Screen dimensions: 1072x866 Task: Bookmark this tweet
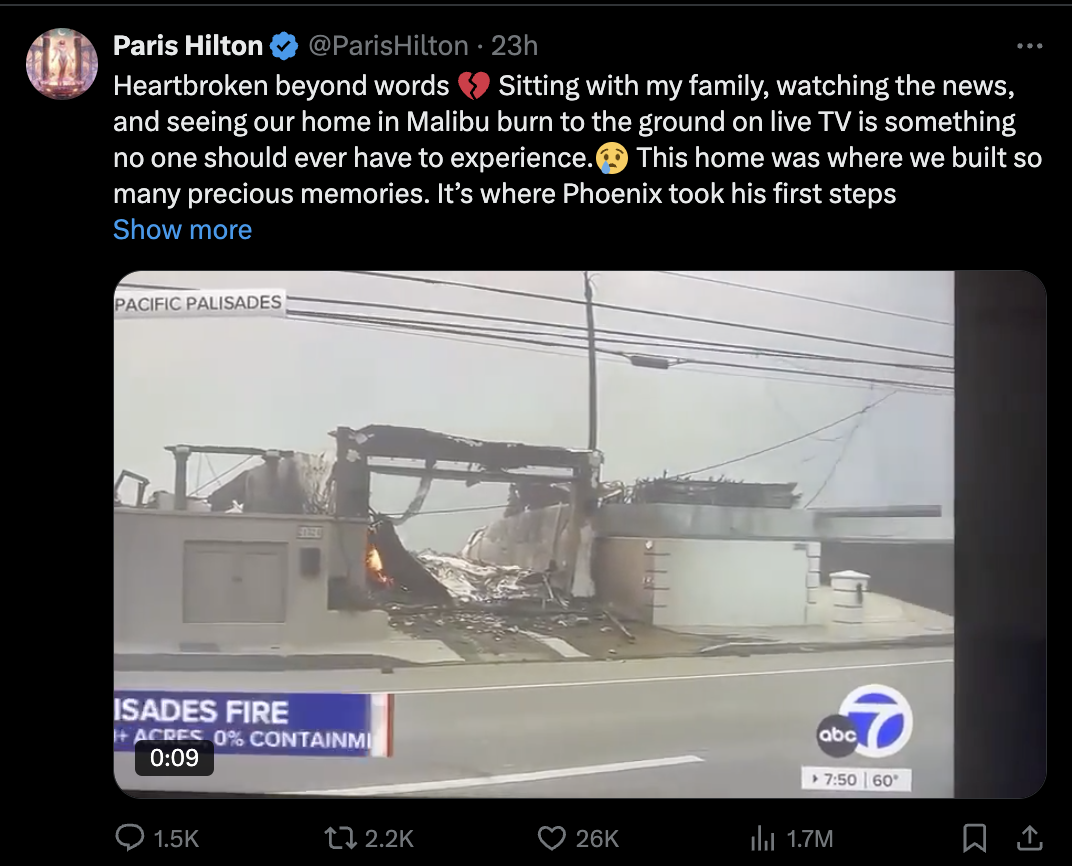click(974, 838)
